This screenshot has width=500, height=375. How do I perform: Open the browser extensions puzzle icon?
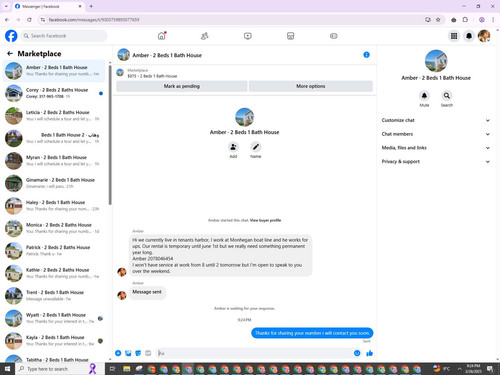(x=465, y=20)
